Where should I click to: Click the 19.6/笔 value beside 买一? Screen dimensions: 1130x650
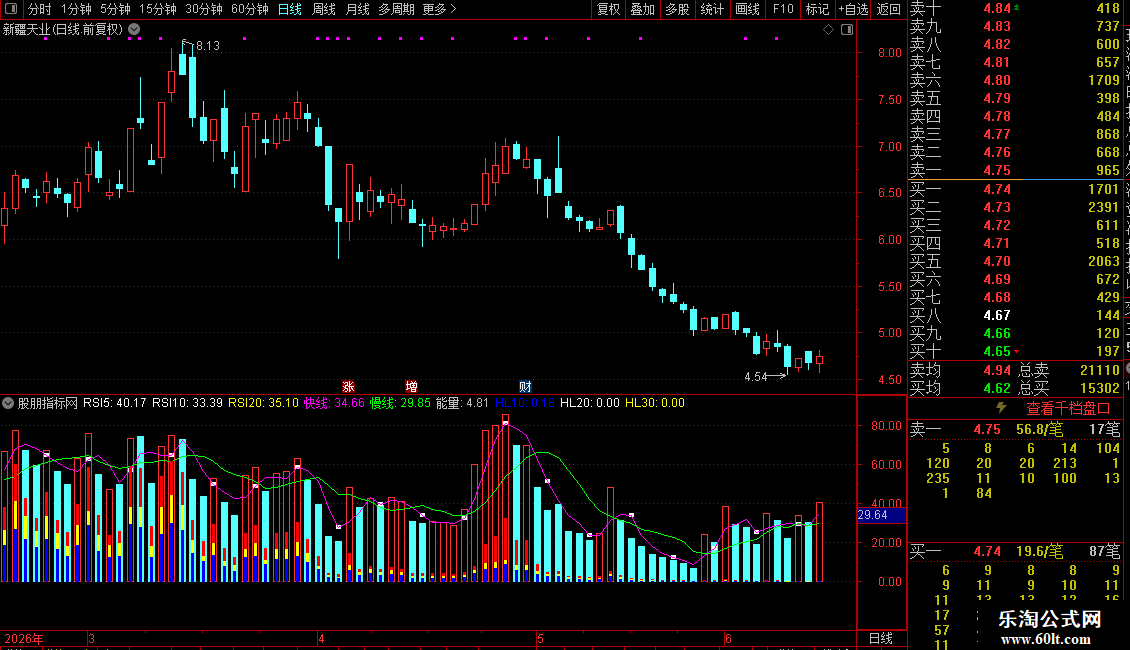click(x=1039, y=552)
